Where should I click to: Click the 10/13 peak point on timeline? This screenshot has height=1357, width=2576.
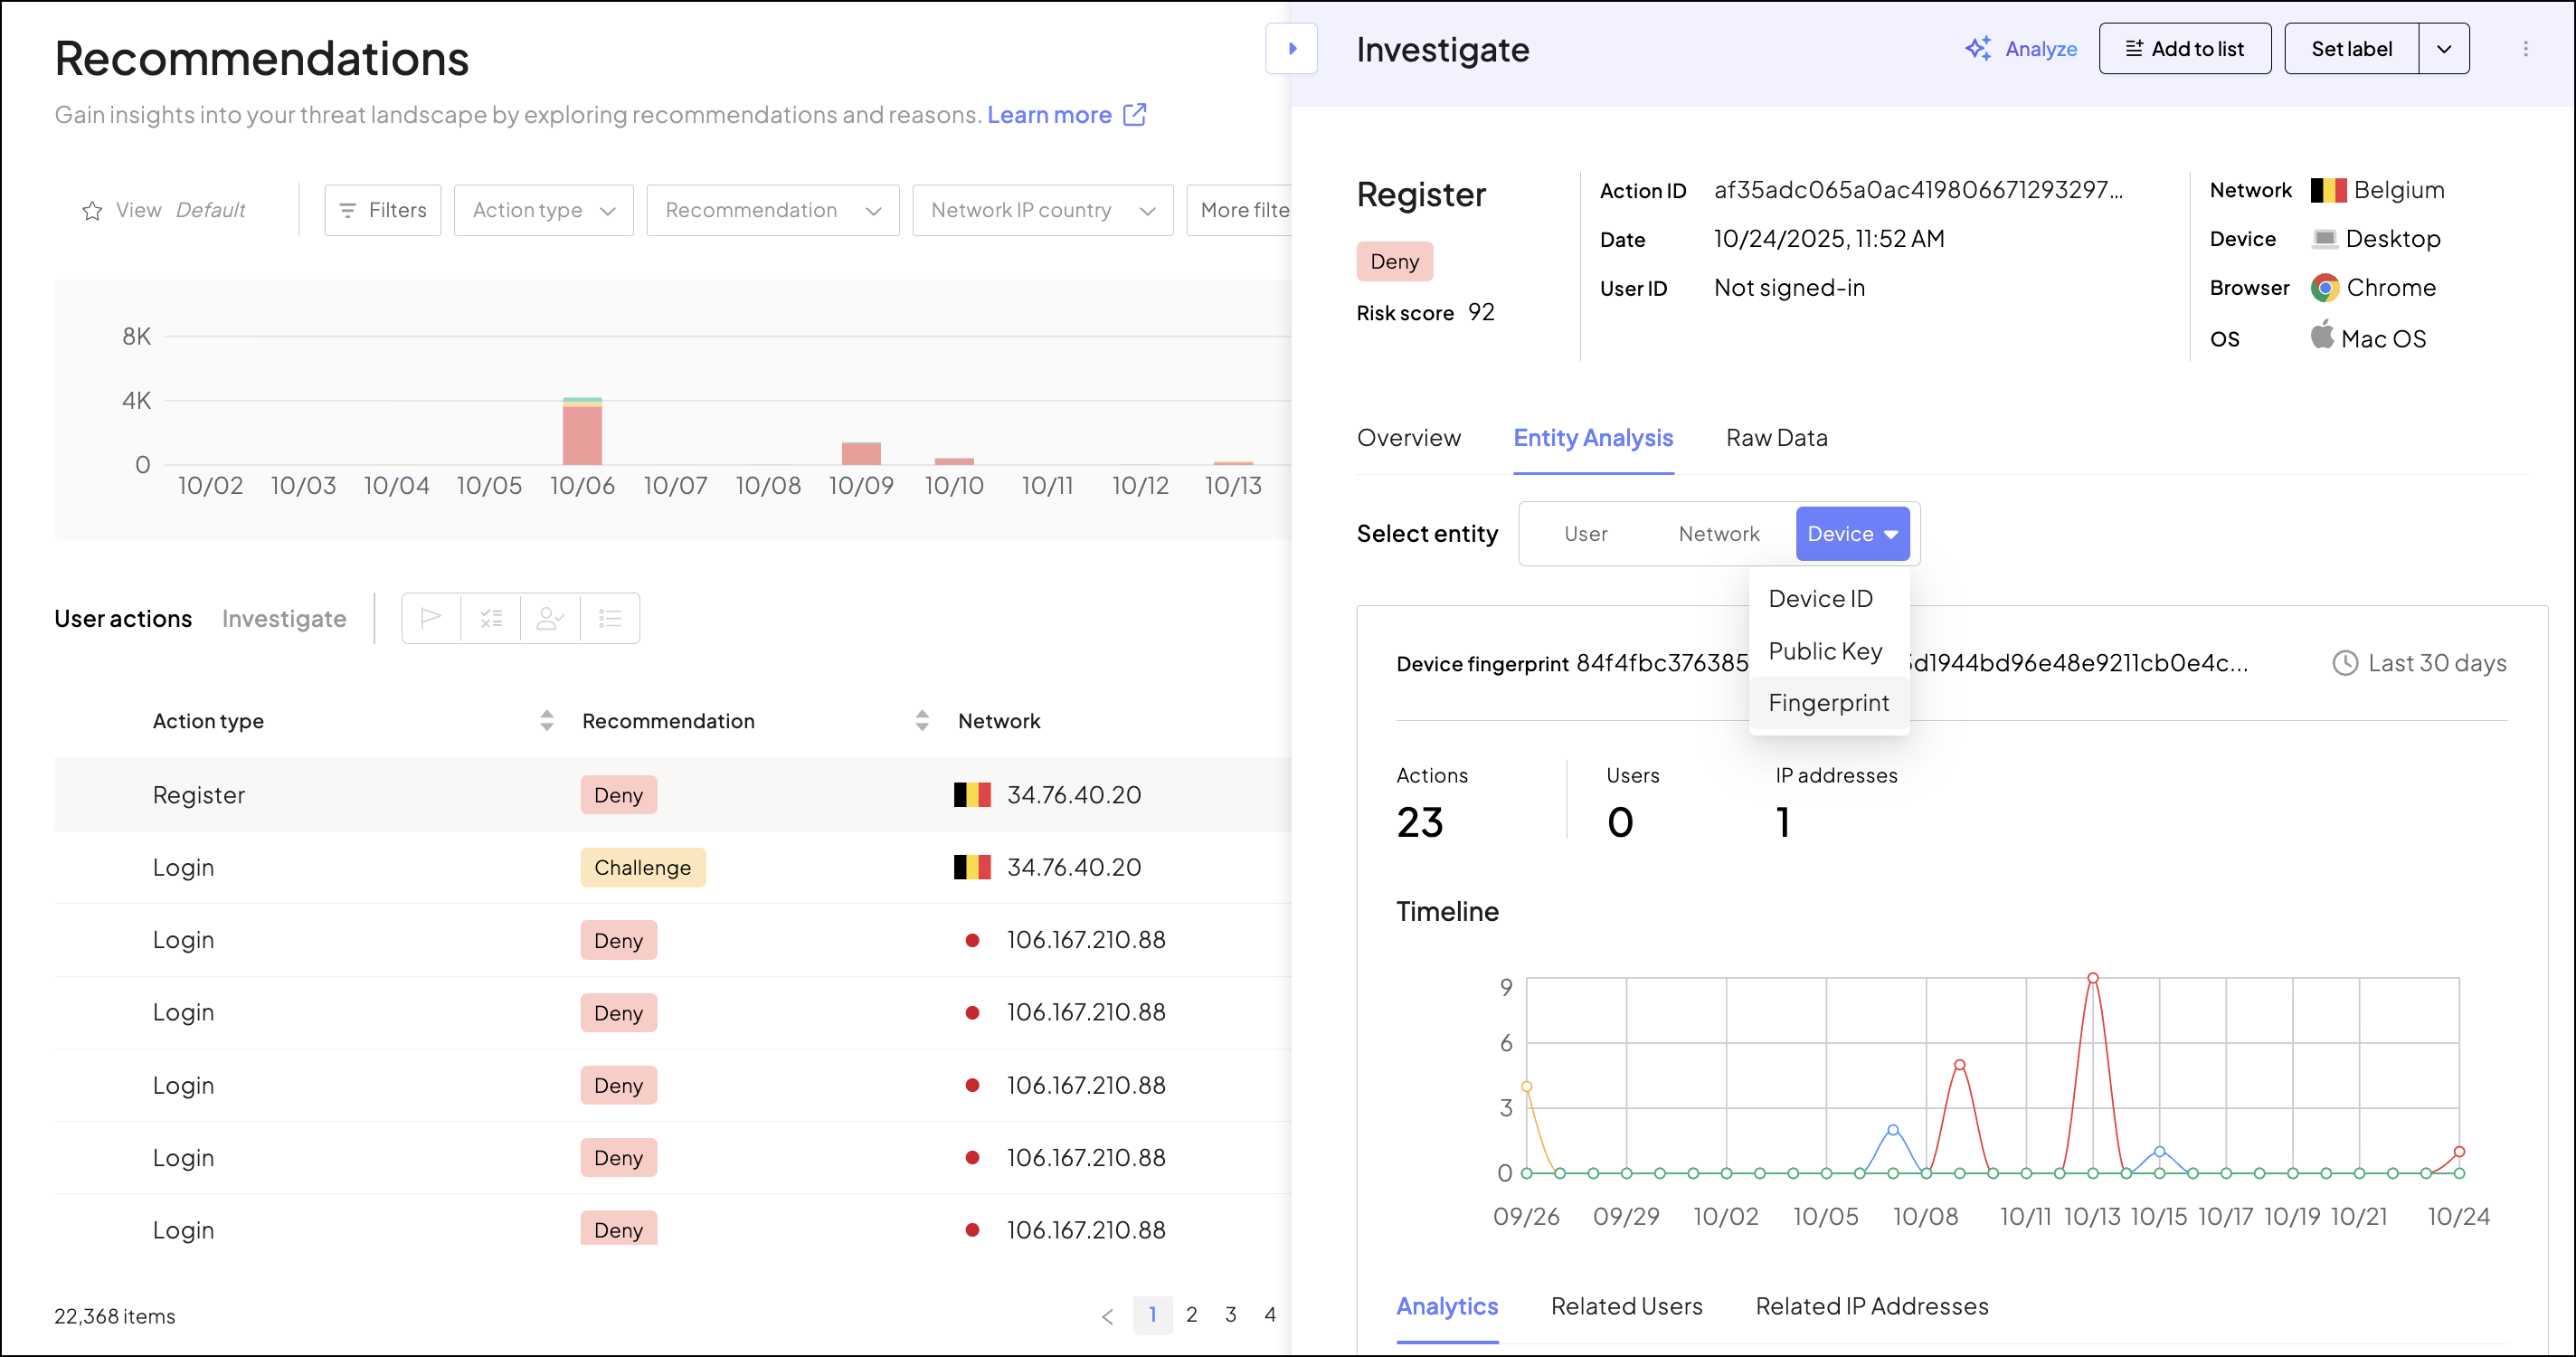(2092, 978)
